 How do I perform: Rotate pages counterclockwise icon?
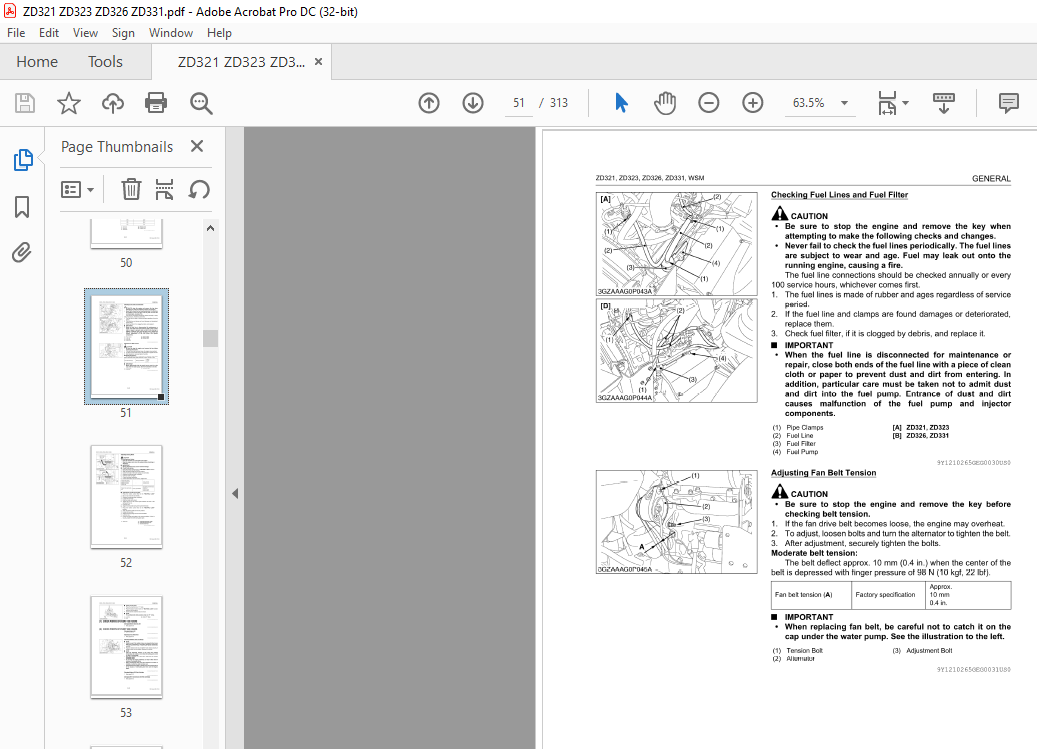199,190
